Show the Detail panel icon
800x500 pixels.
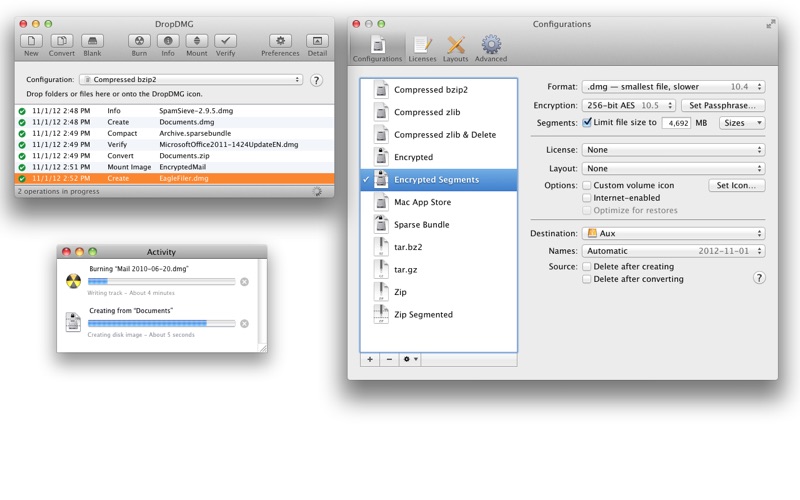point(317,42)
